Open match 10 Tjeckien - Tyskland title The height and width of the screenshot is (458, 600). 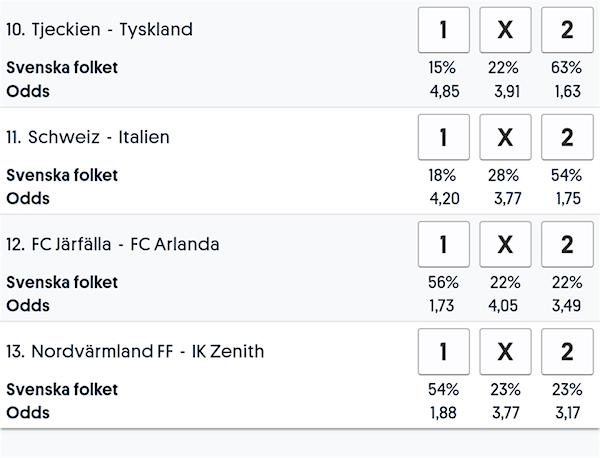pos(99,30)
